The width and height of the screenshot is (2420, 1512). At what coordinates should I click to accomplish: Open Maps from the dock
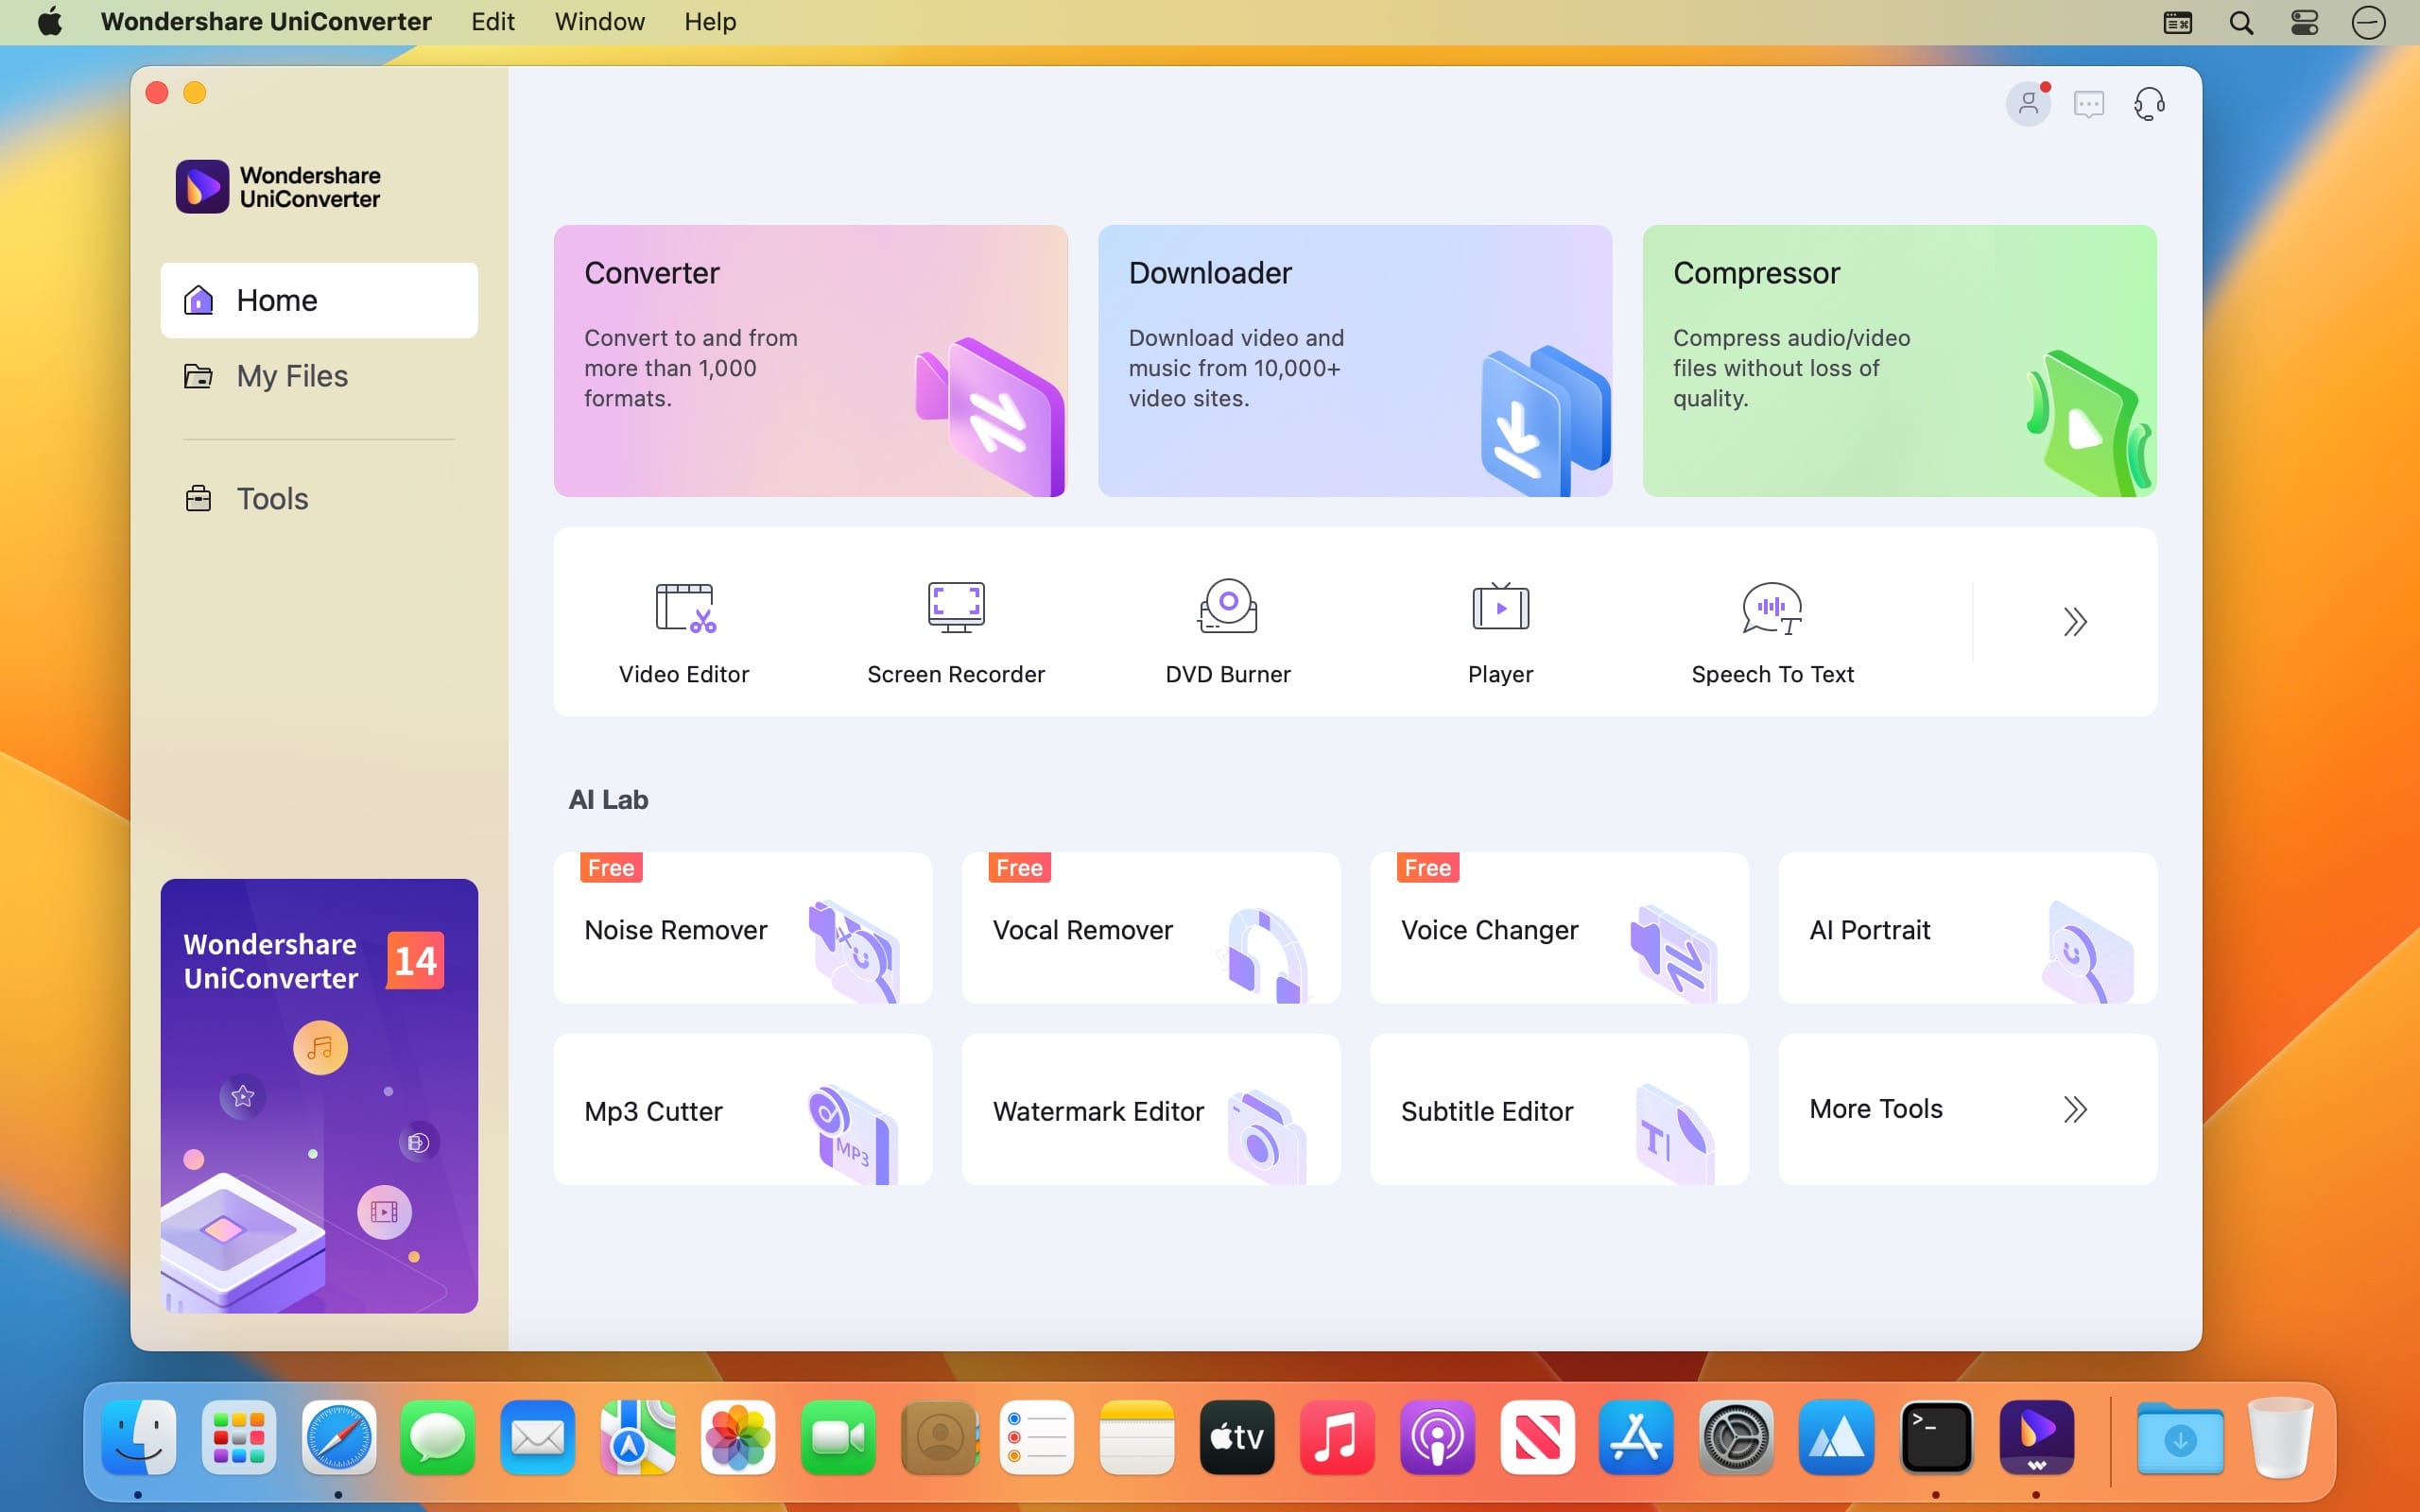(x=638, y=1437)
